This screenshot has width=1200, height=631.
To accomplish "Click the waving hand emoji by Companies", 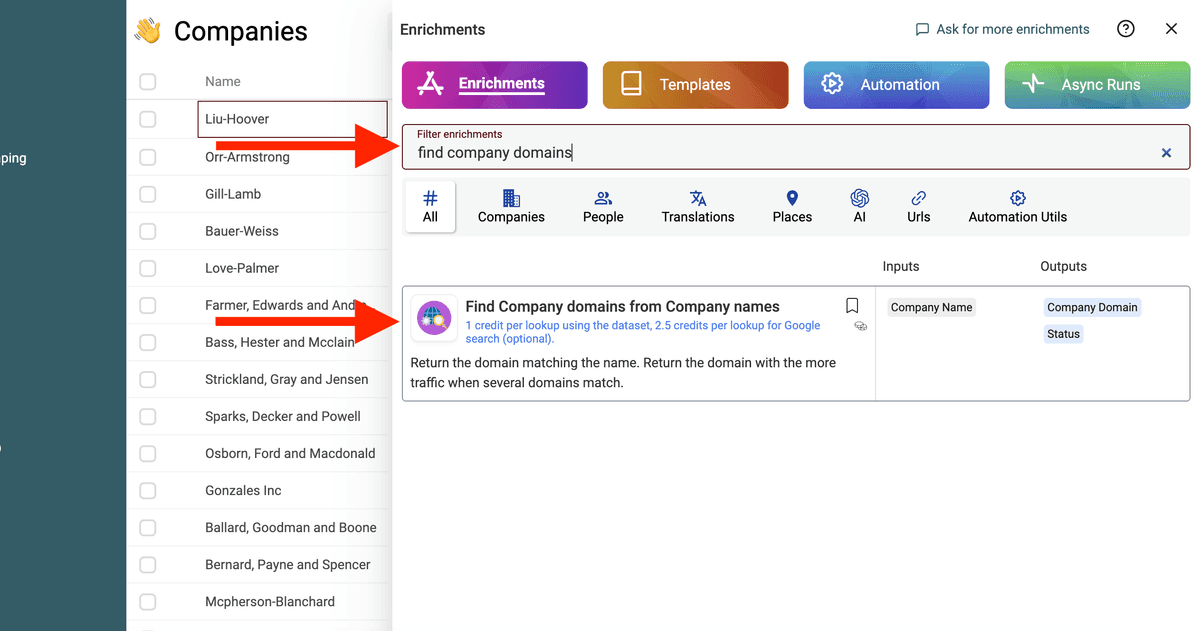I will [x=148, y=31].
